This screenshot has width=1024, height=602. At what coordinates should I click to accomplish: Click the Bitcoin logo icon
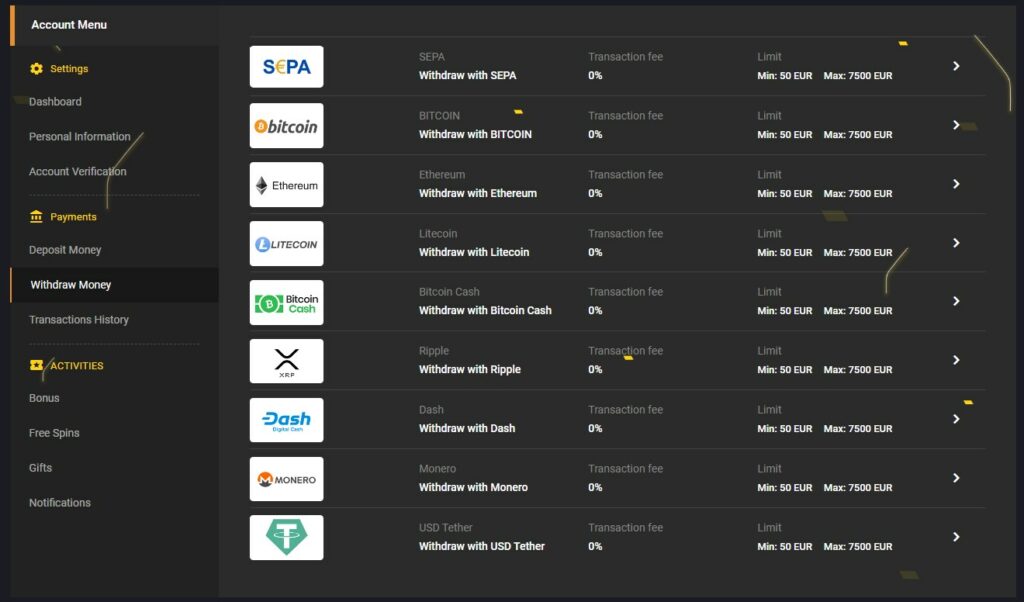(x=286, y=126)
